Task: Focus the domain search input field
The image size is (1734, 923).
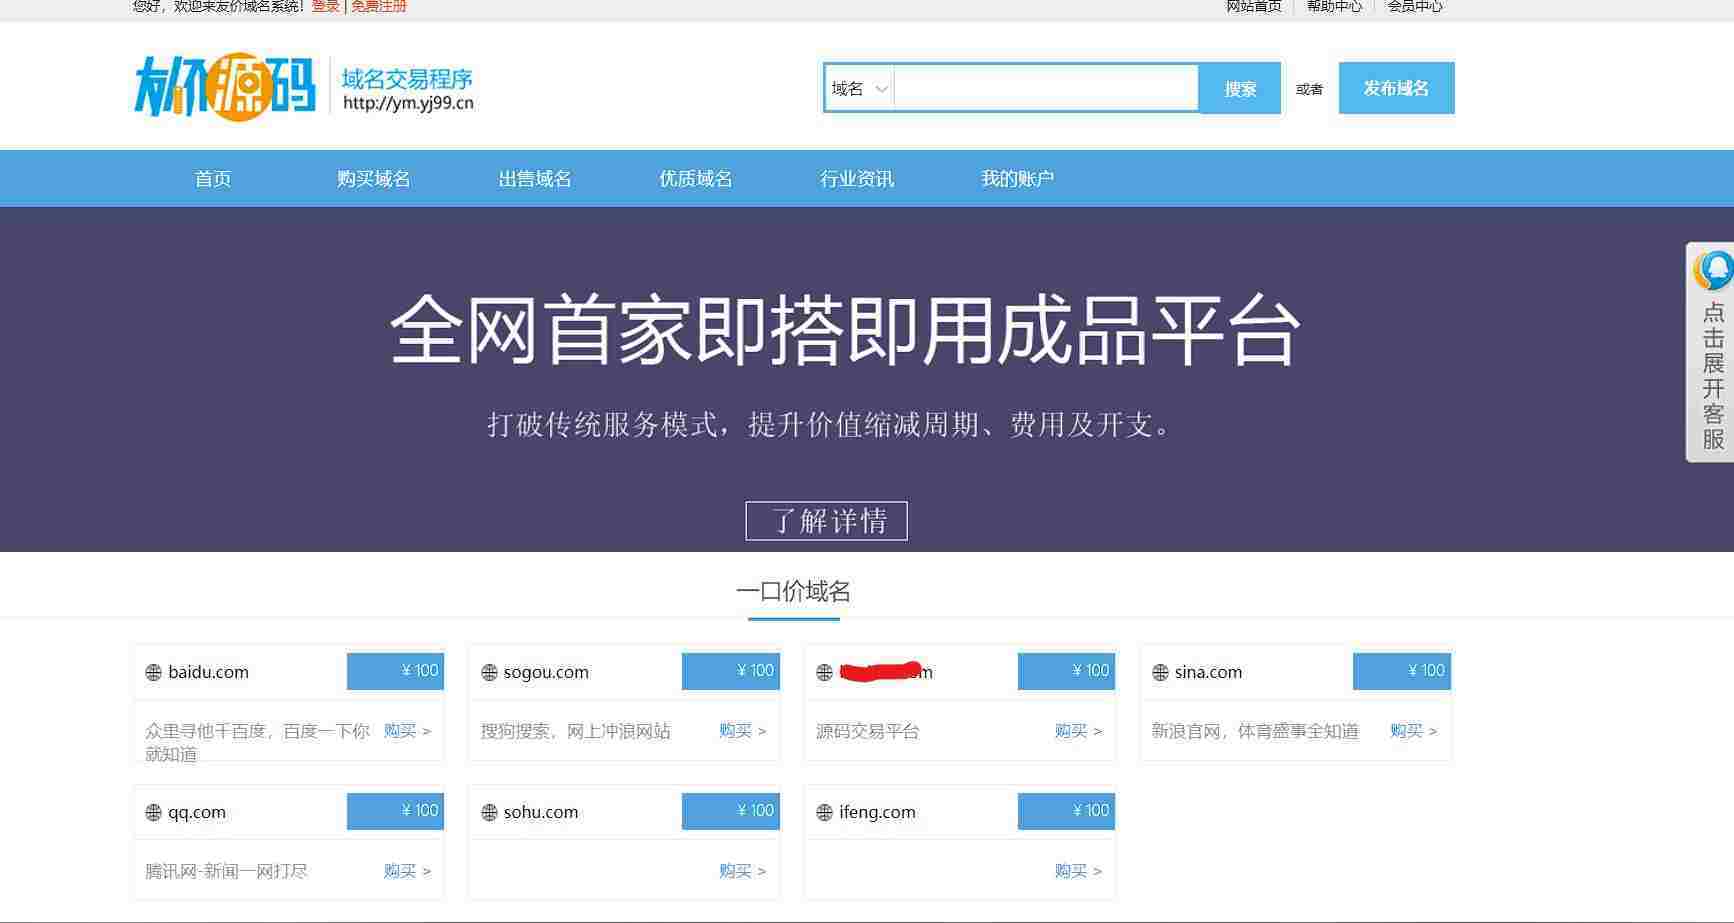Action: [x=1046, y=88]
